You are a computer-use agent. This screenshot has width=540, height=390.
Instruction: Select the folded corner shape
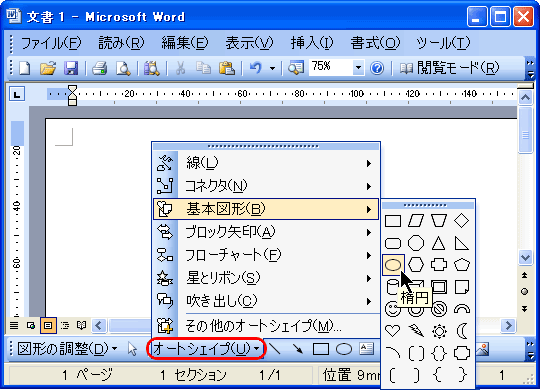pyautogui.click(x=461, y=287)
